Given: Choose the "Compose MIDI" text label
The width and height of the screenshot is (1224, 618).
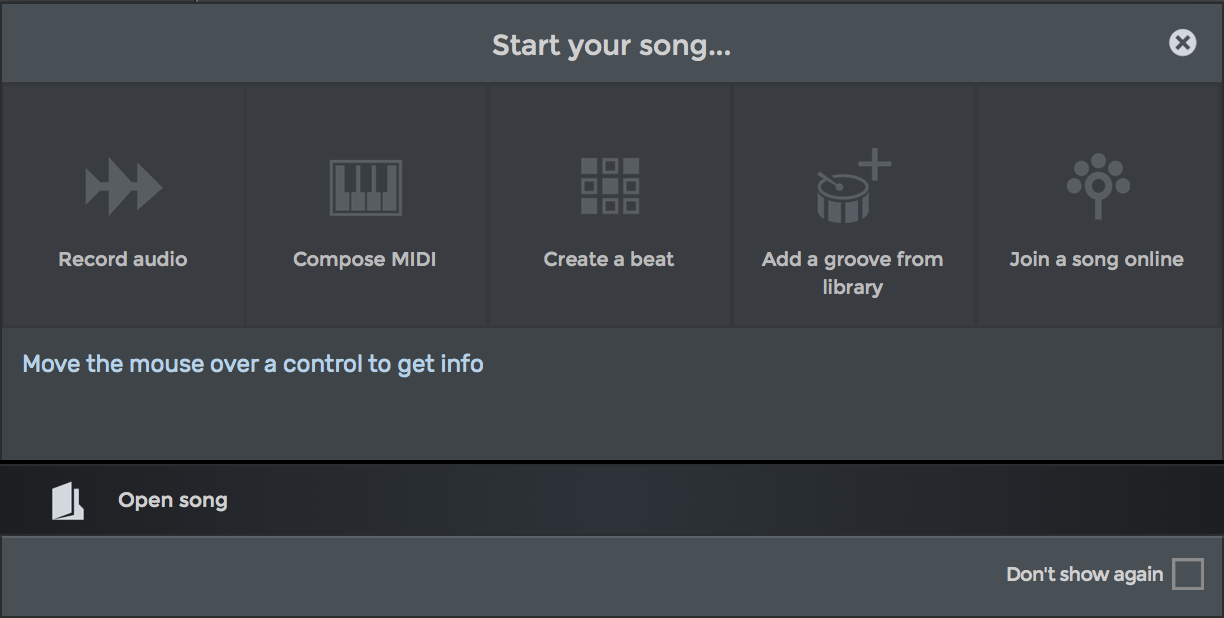Looking at the screenshot, I should tap(365, 259).
